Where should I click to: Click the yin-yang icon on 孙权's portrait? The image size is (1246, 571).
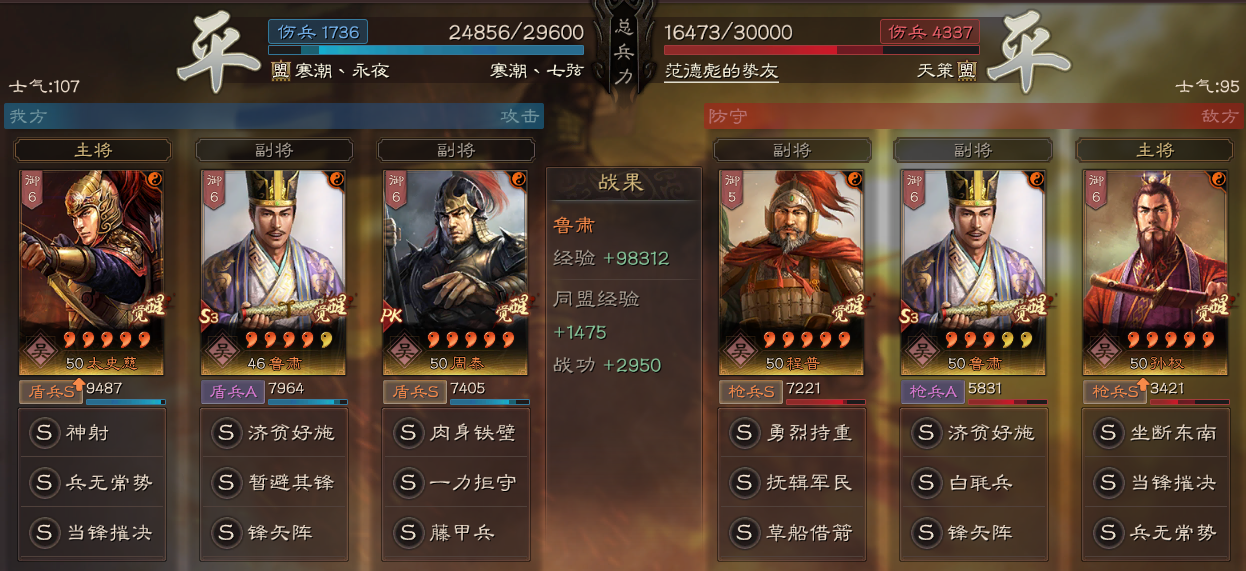click(x=1218, y=179)
